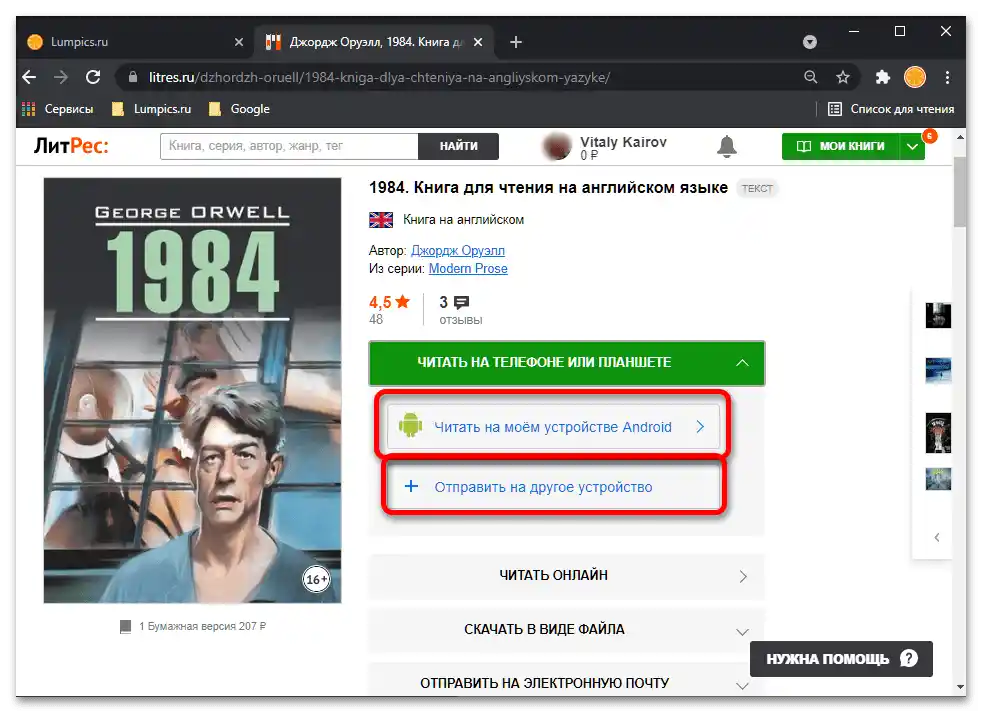Click the litres.ru address bar URL
This screenshot has height=713, width=982.
coord(380,77)
